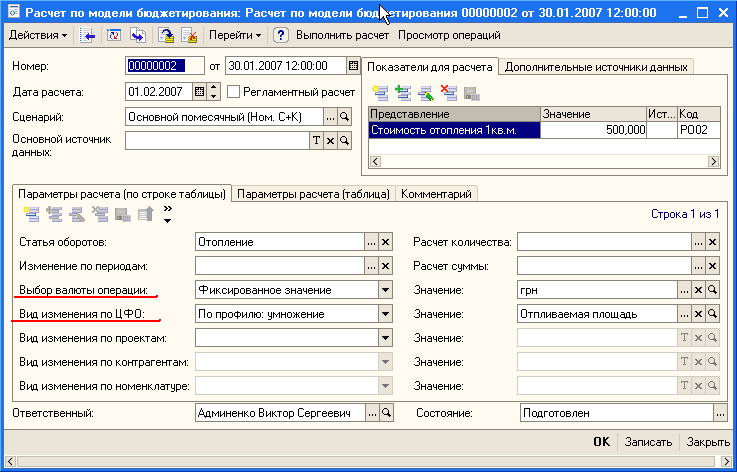The width and height of the screenshot is (737, 472).
Task: Click the Выполнить расчет button
Action: pyautogui.click(x=343, y=35)
